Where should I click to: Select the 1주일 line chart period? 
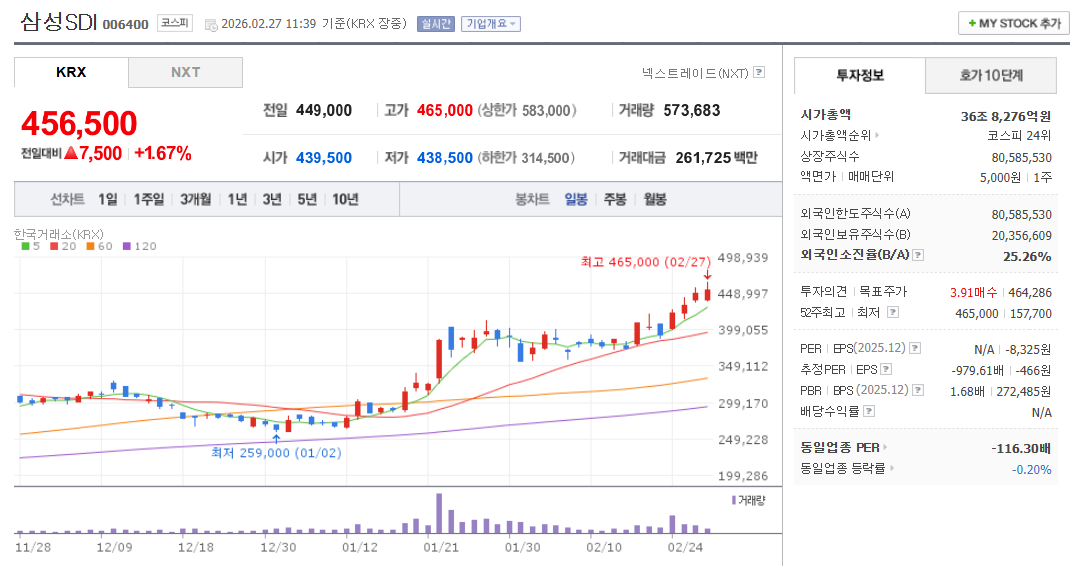[x=149, y=199]
